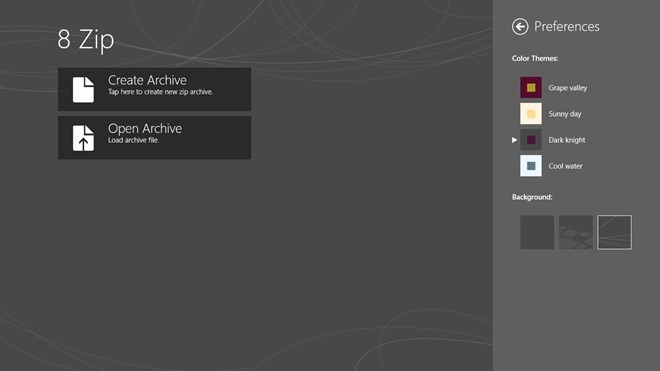Select the Grape valley theme label
This screenshot has height=371, width=660.
[567, 88]
